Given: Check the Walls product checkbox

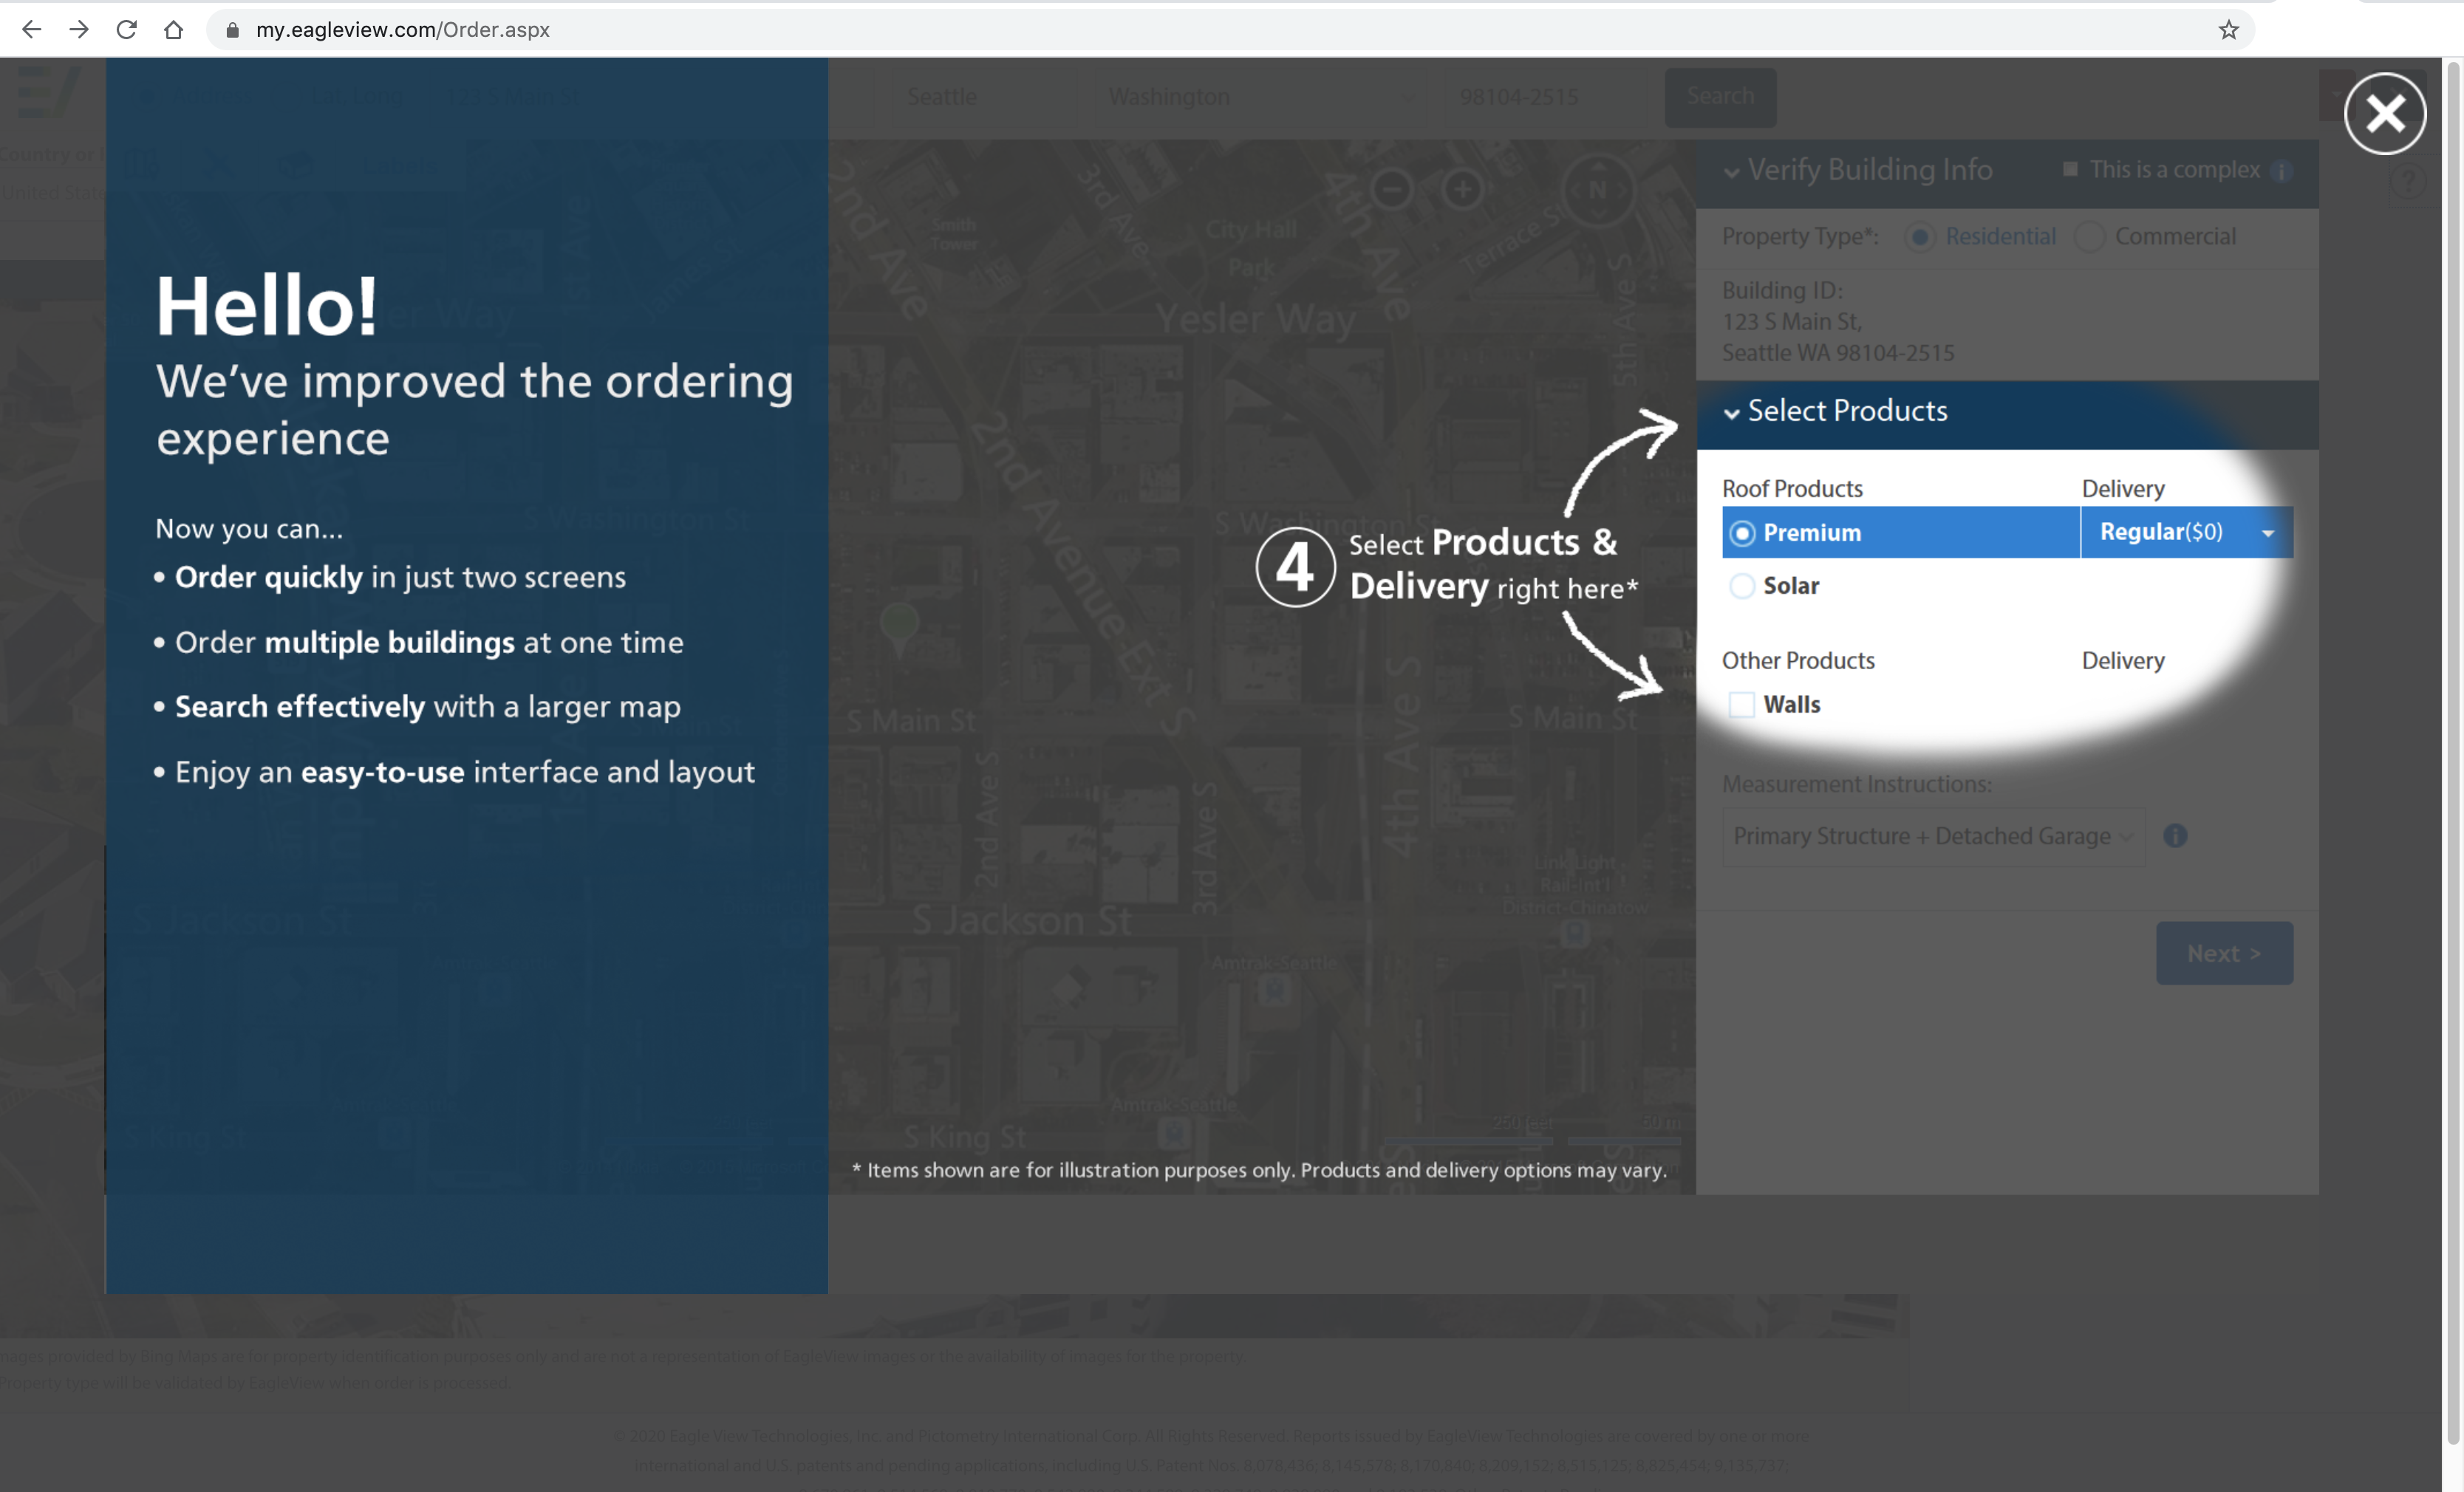Looking at the screenshot, I should click(x=1741, y=704).
